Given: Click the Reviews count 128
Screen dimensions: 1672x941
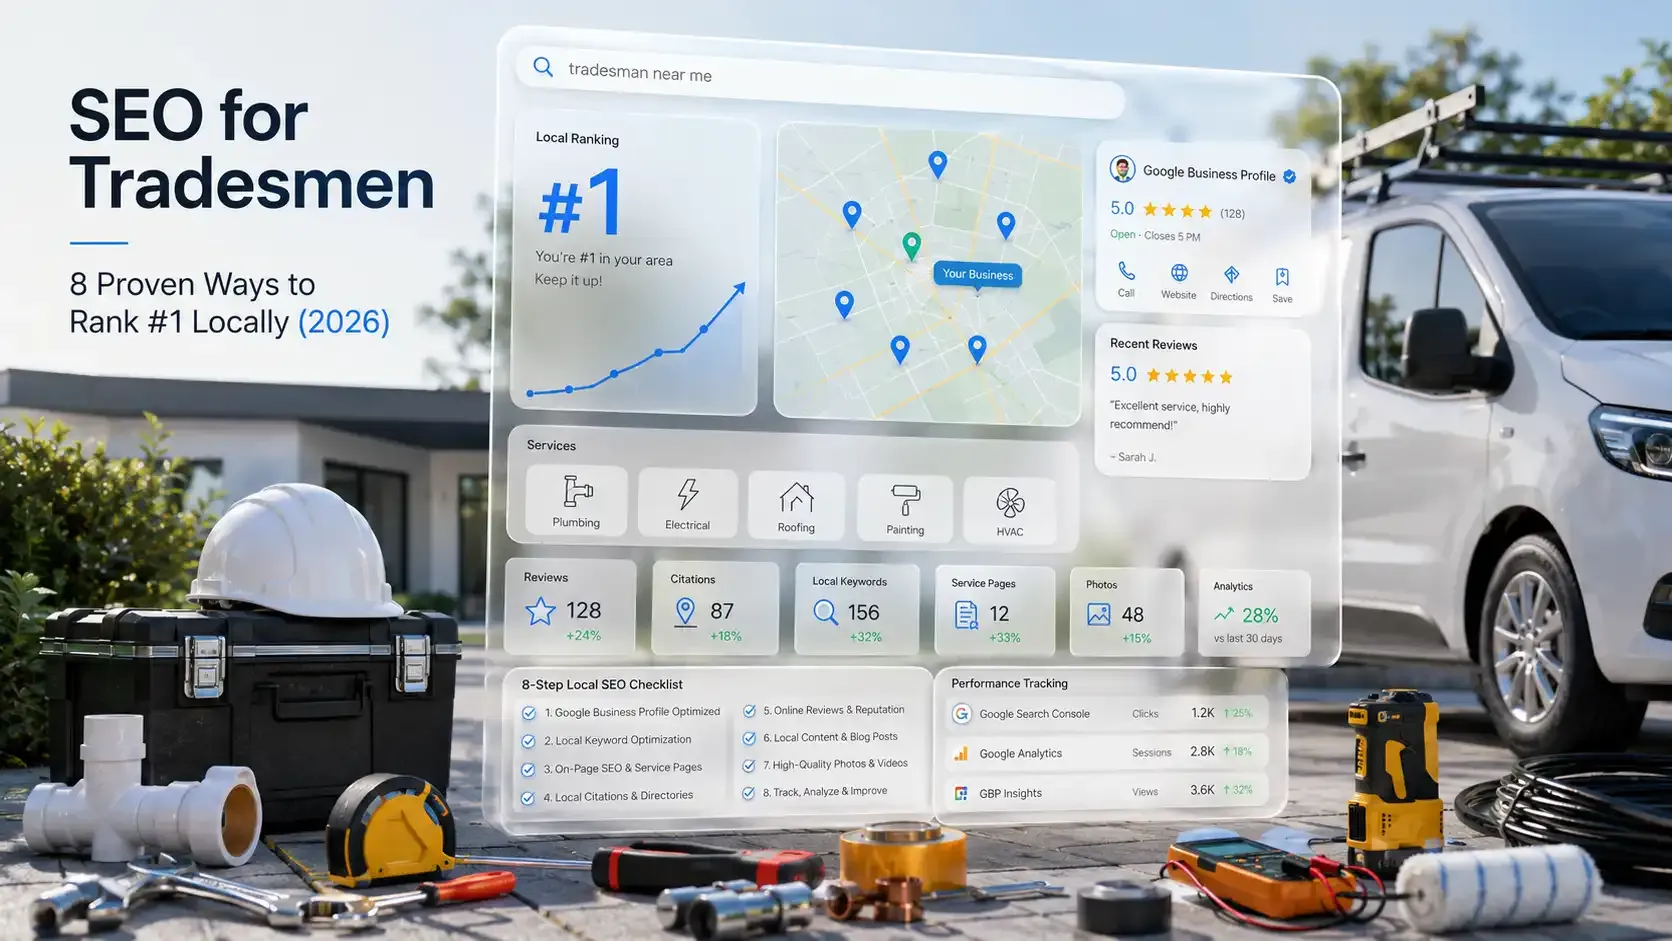Looking at the screenshot, I should [584, 610].
